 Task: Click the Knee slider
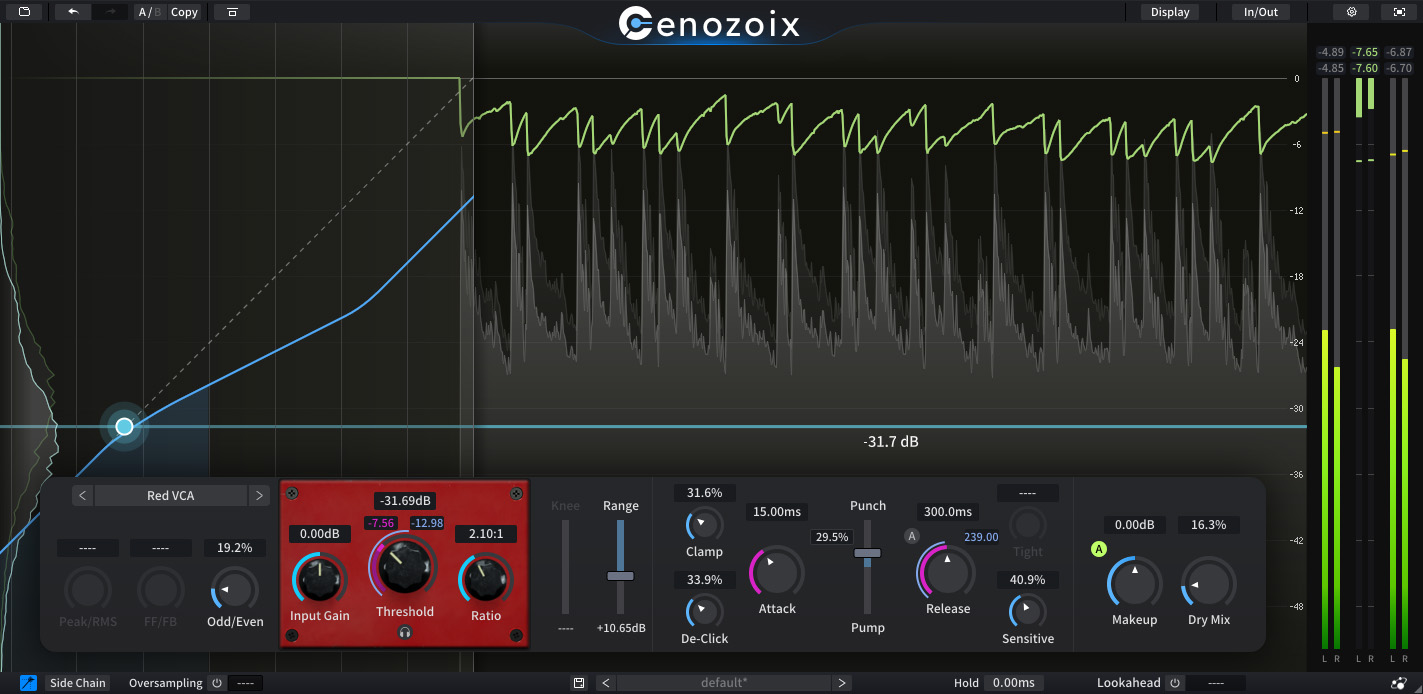(x=565, y=567)
